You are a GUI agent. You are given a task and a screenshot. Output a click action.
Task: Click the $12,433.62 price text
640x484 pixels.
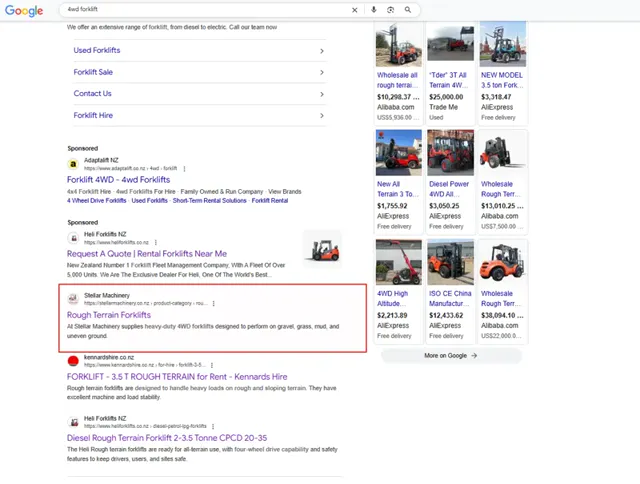[446, 315]
